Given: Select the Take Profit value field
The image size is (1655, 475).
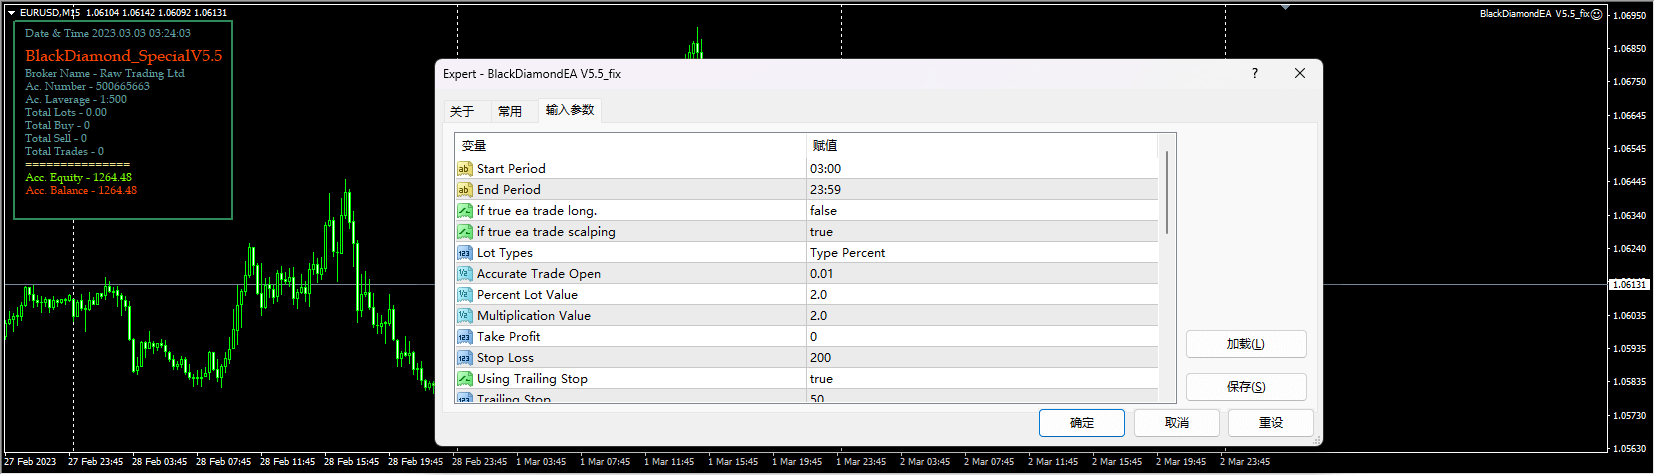Looking at the screenshot, I should 980,337.
